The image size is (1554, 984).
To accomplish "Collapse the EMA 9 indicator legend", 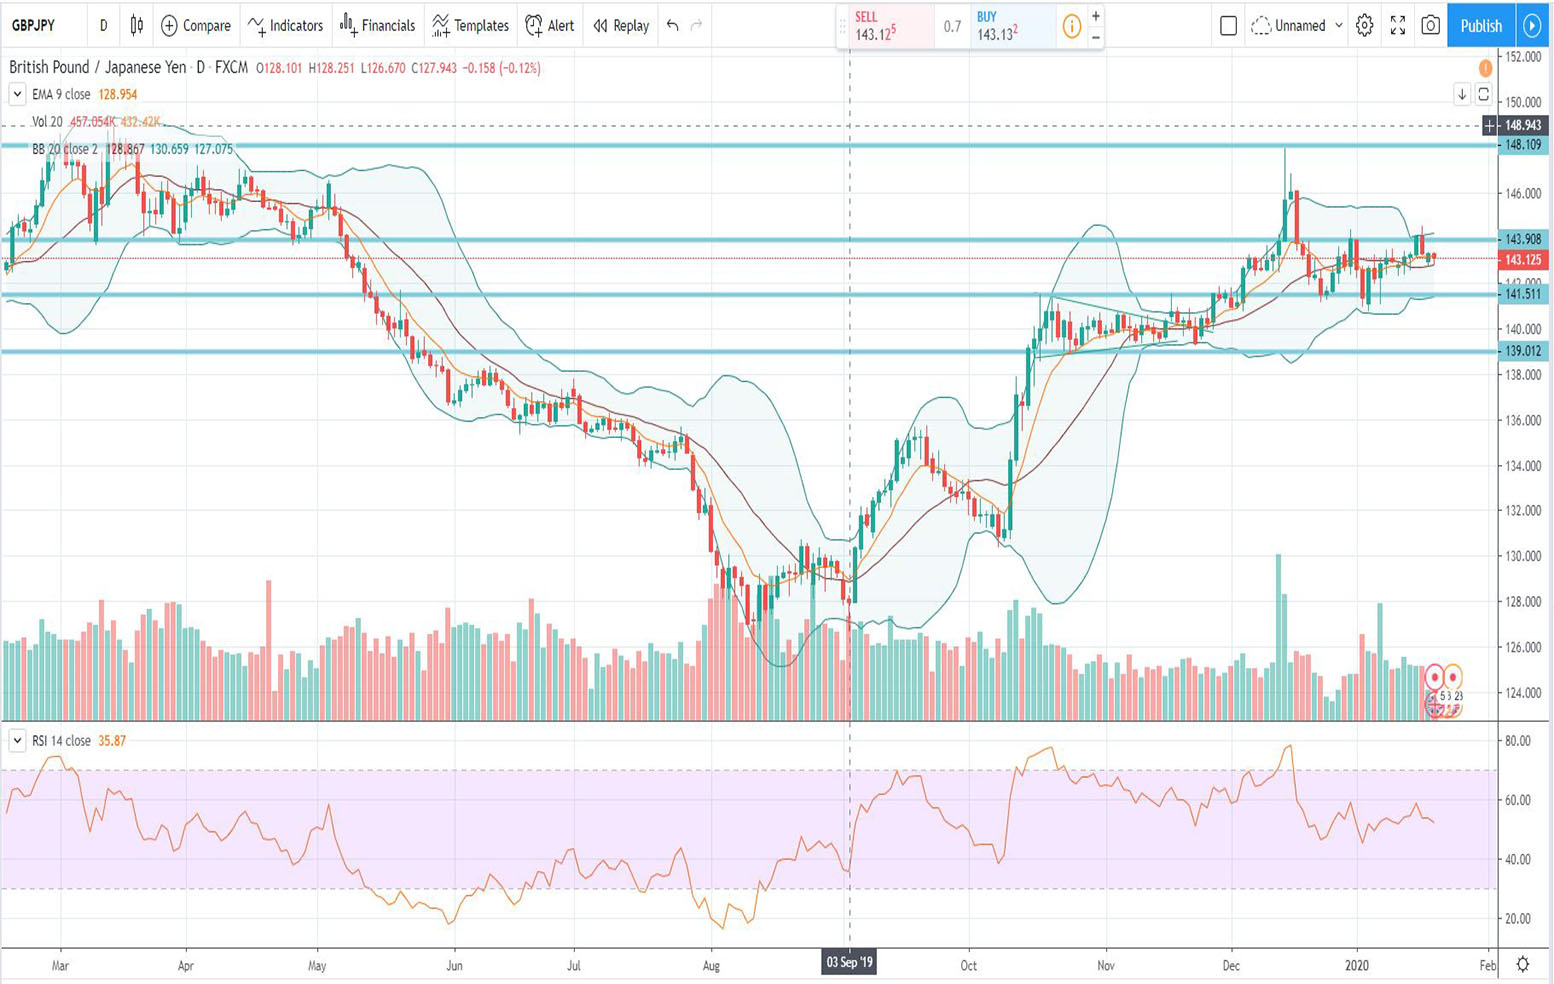I will click(x=17, y=94).
